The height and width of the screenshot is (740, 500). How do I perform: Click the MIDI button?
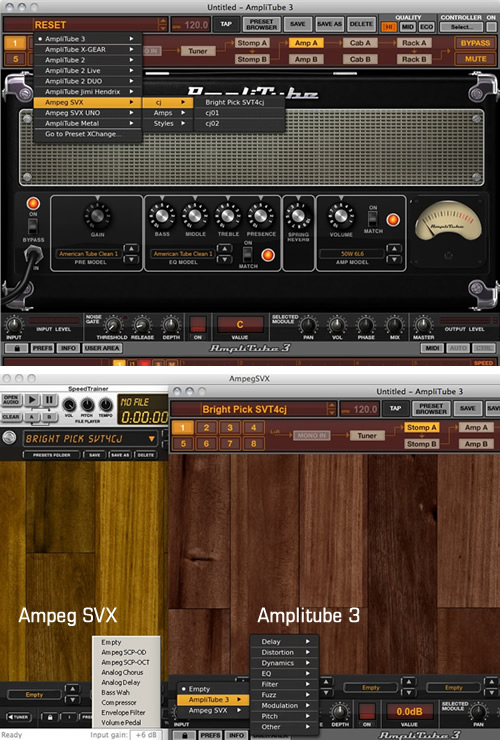(432, 348)
